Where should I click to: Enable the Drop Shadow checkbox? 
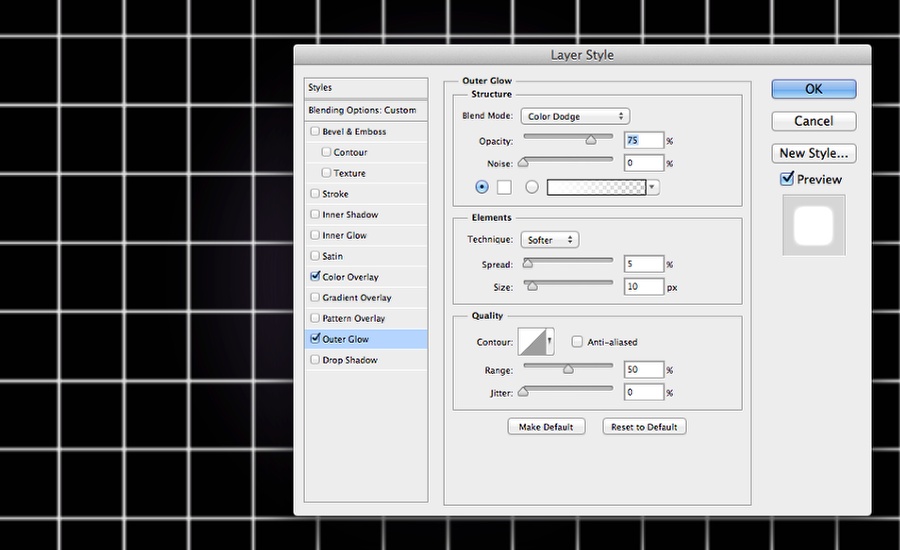(315, 359)
